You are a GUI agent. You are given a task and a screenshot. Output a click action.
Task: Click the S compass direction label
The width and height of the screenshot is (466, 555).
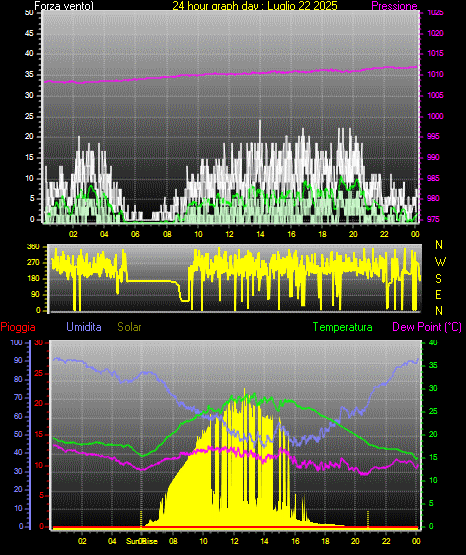[438, 279]
